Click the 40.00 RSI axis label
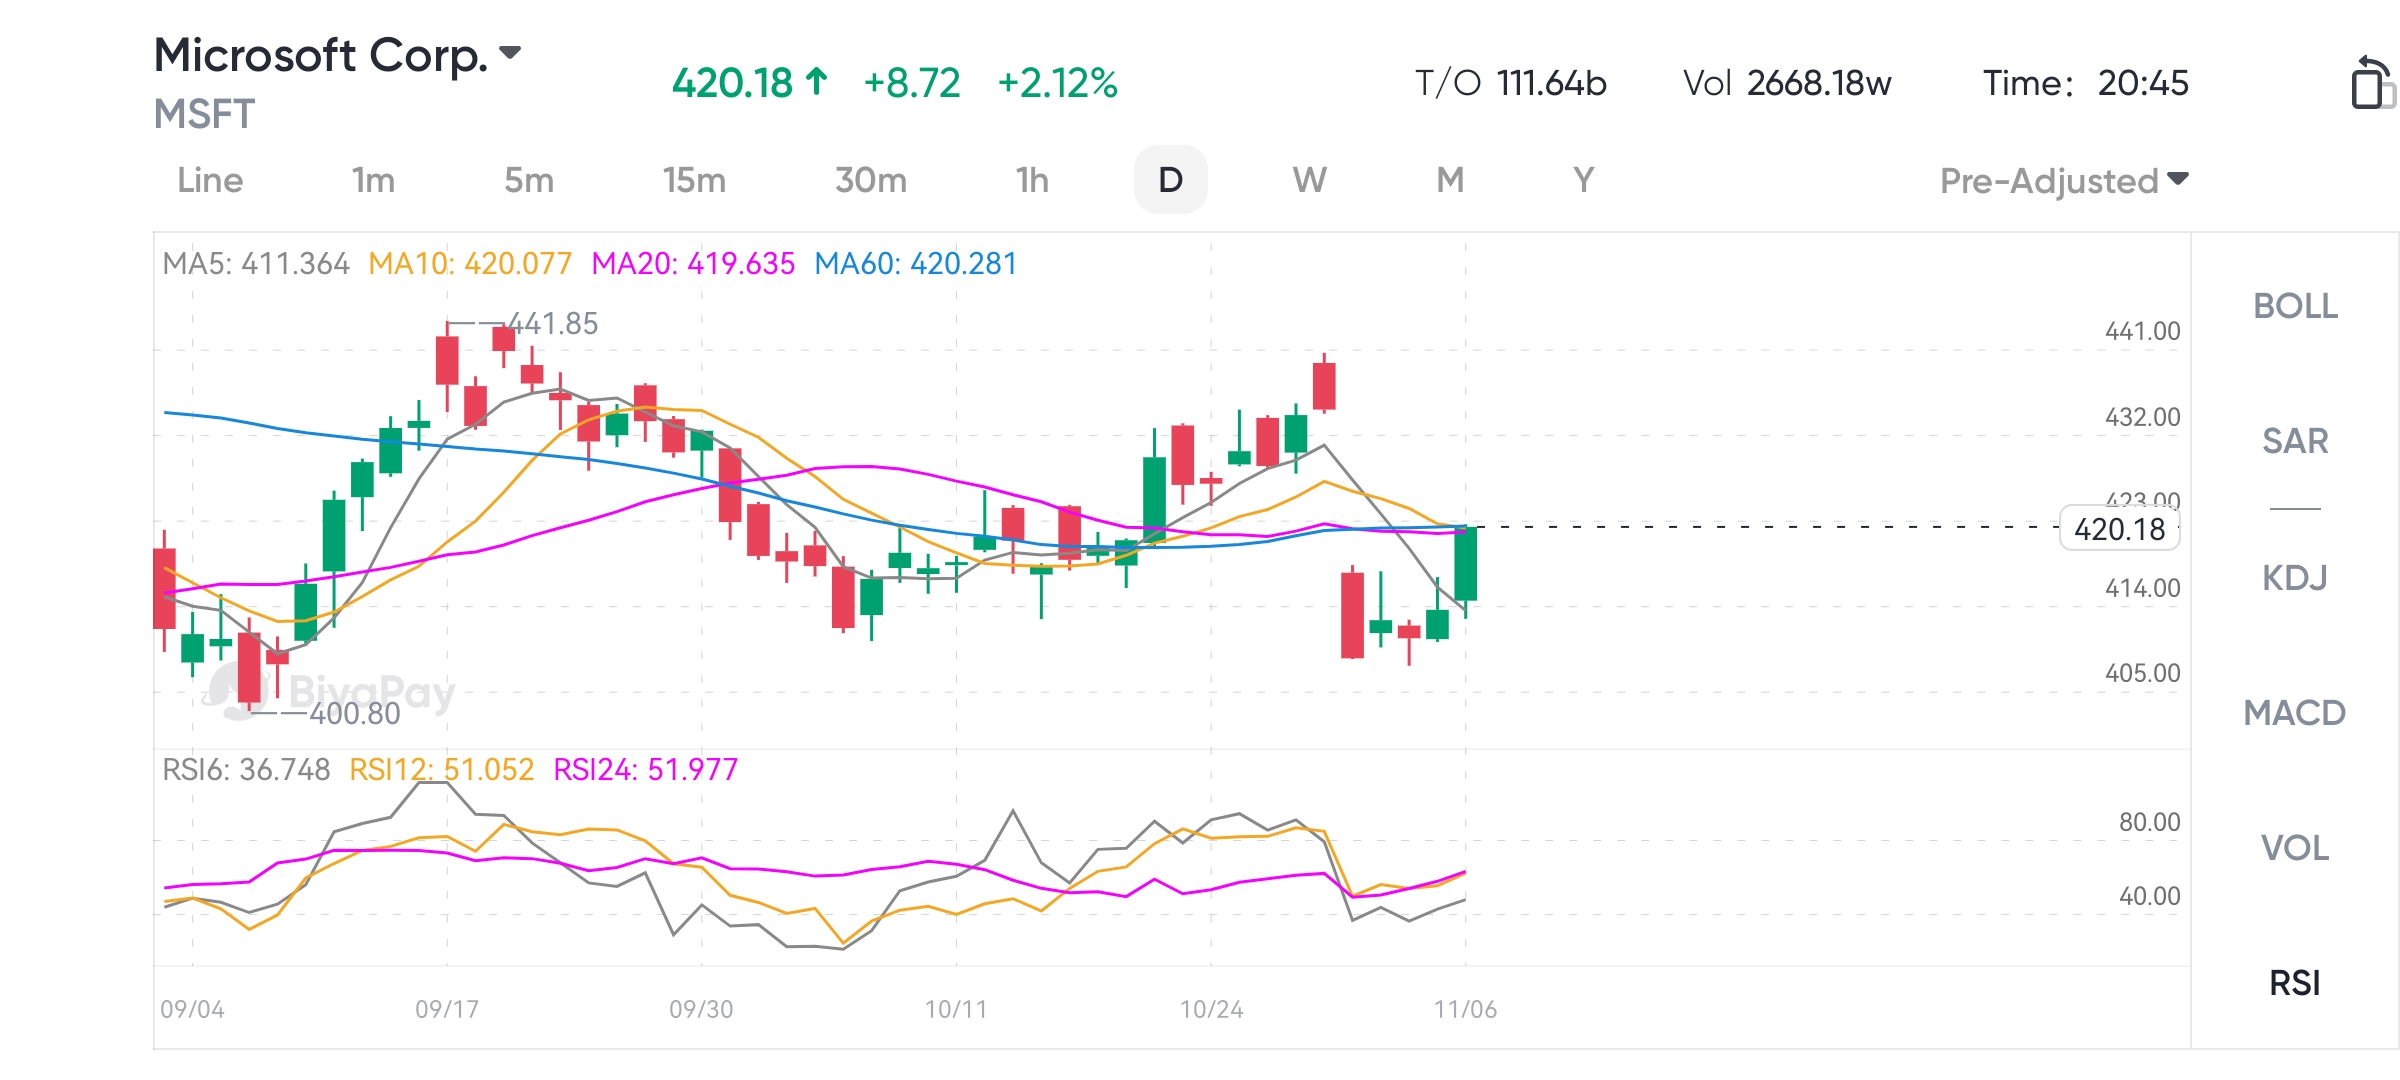The image size is (2400, 1080). click(2149, 896)
